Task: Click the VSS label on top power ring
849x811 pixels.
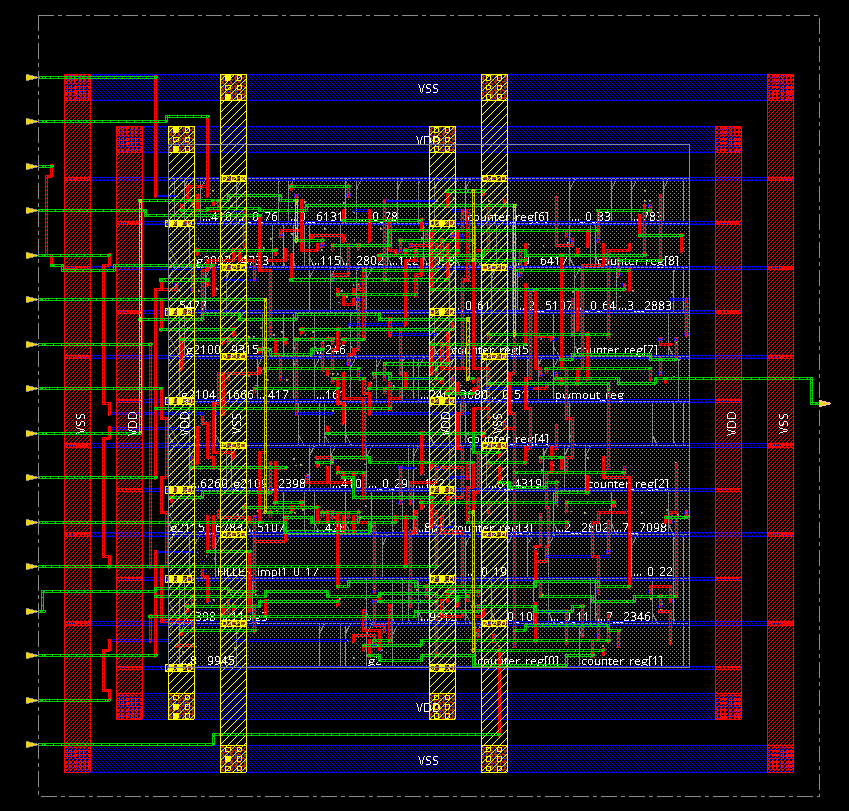Action: [x=428, y=88]
